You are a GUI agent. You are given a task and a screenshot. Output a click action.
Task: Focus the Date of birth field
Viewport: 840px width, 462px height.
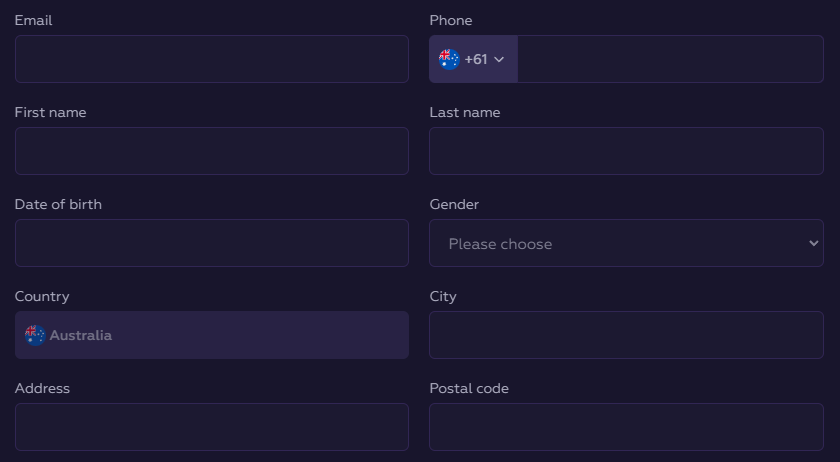coord(211,243)
